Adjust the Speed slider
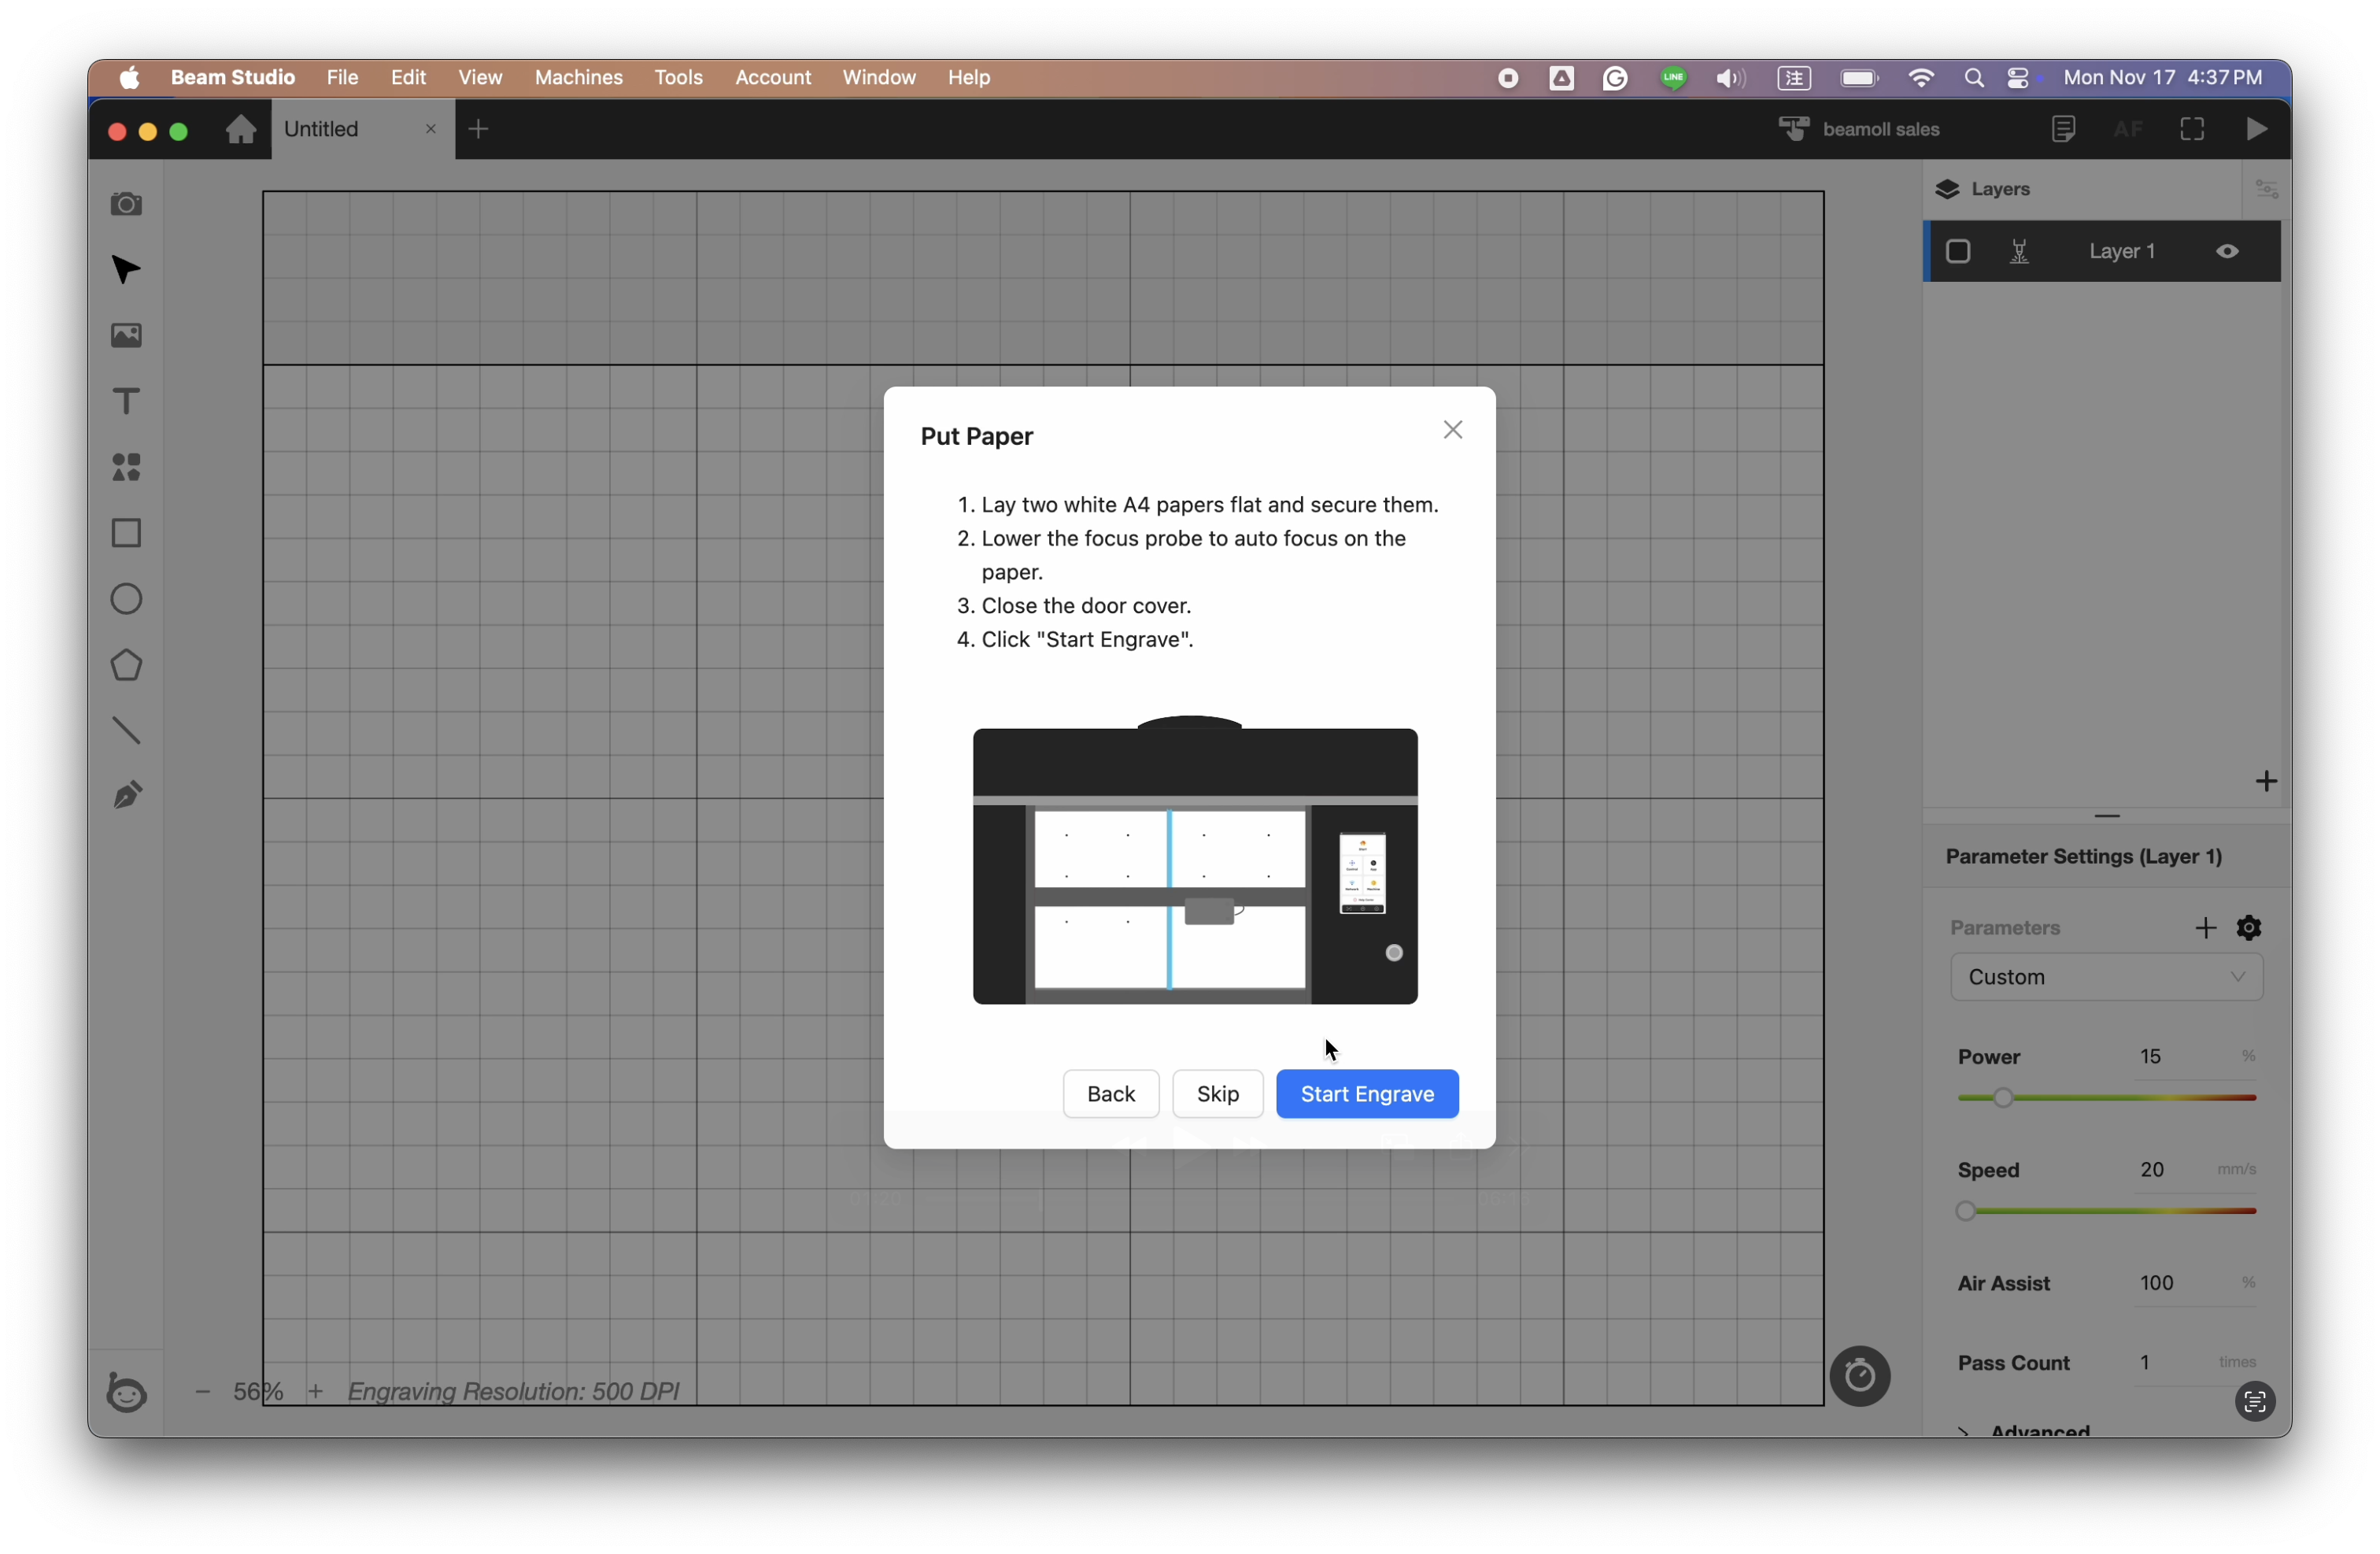Image resolution: width=2380 pixels, height=1554 pixels. 2106,1212
